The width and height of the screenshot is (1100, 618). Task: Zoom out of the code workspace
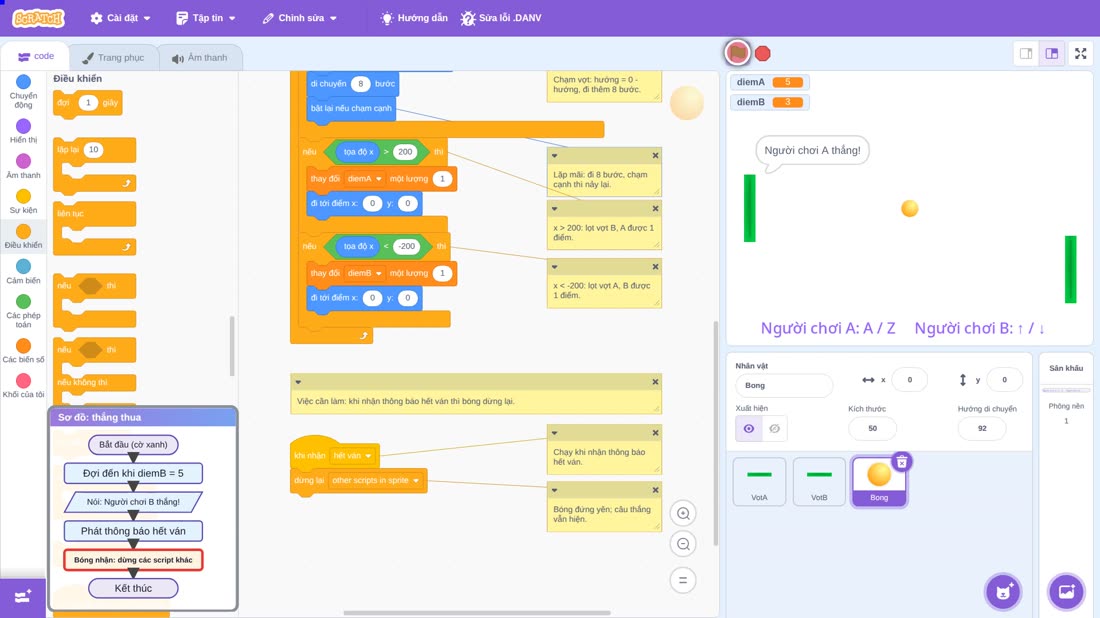(683, 544)
